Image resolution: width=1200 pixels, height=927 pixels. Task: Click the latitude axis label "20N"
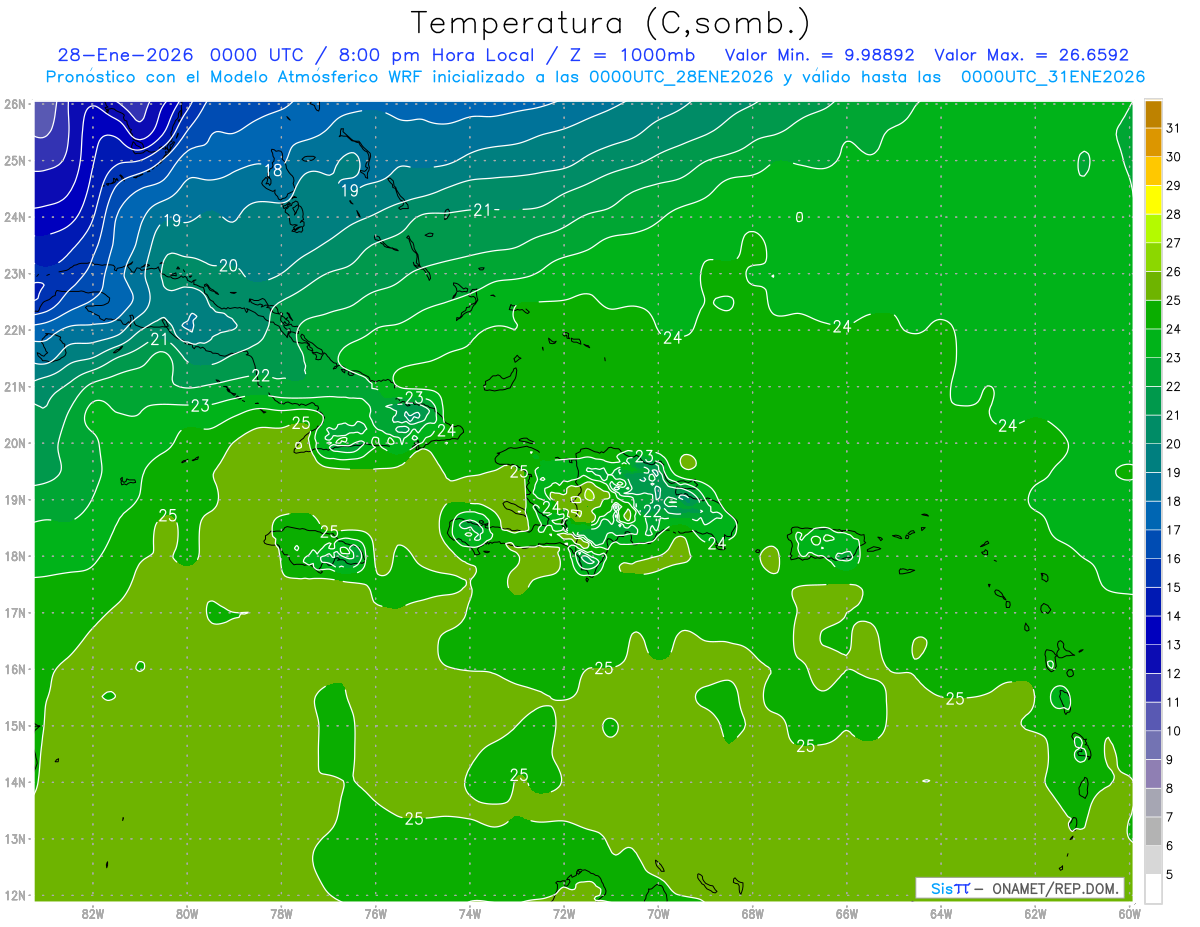click(x=14, y=443)
